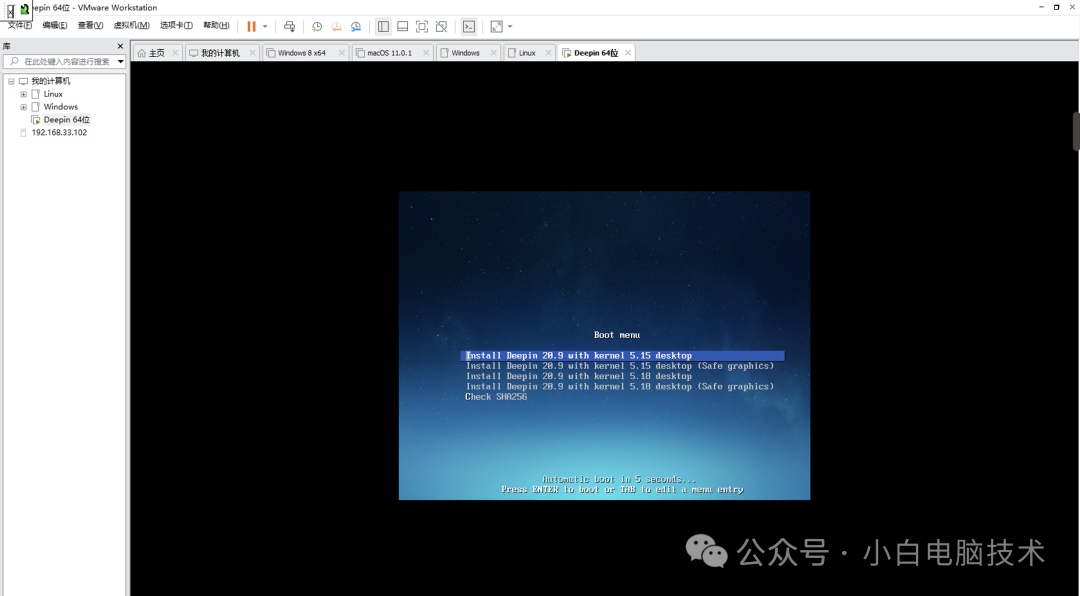Toggle the console view button
The width and height of the screenshot is (1080, 596).
coord(468,26)
